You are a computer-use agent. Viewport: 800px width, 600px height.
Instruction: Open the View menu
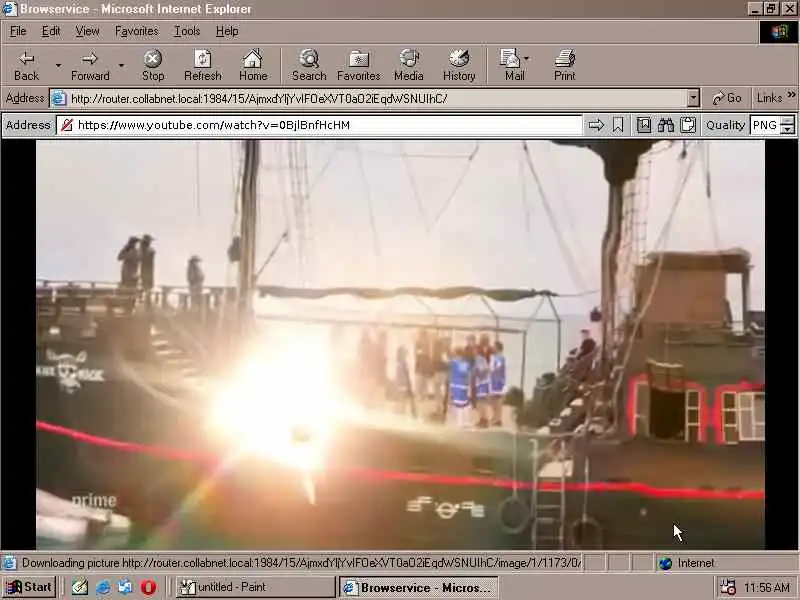(x=87, y=32)
